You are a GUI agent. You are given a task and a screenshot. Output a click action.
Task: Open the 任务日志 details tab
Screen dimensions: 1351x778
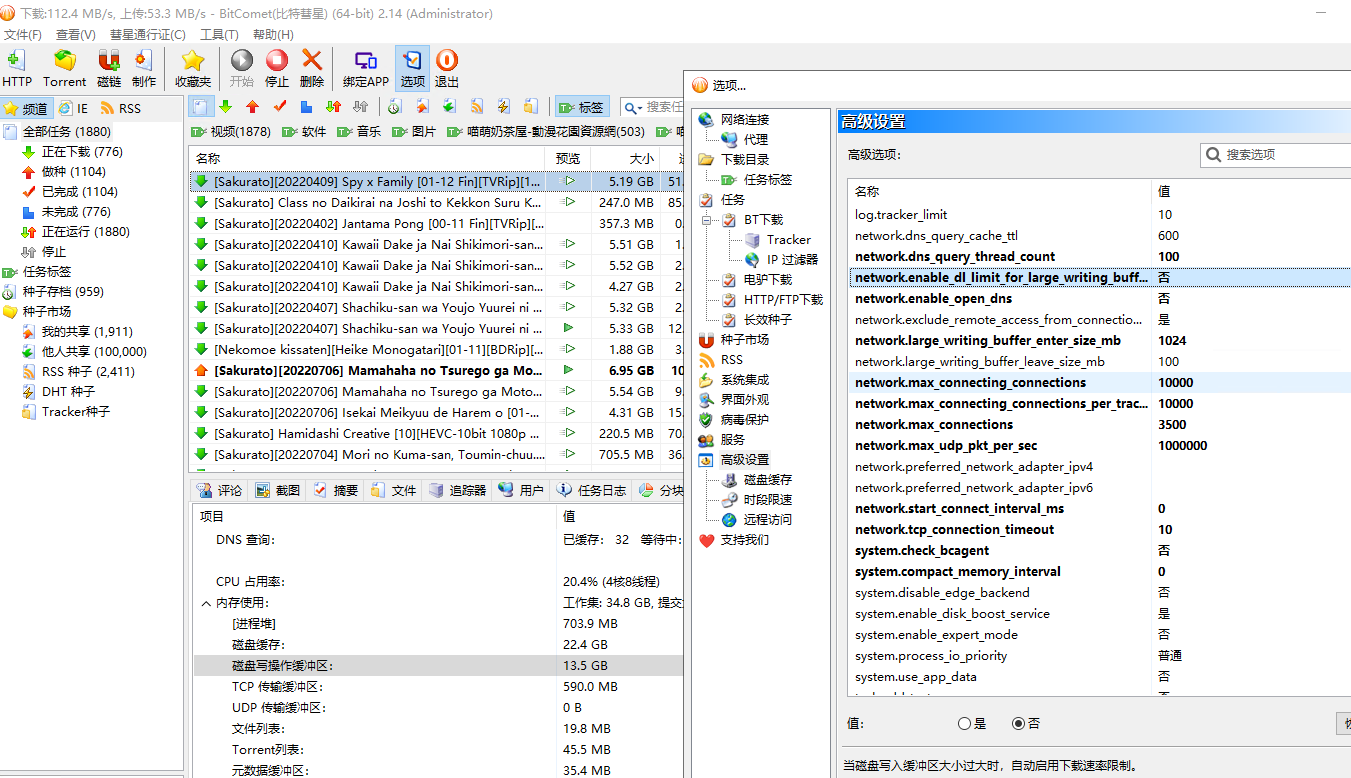pos(591,490)
